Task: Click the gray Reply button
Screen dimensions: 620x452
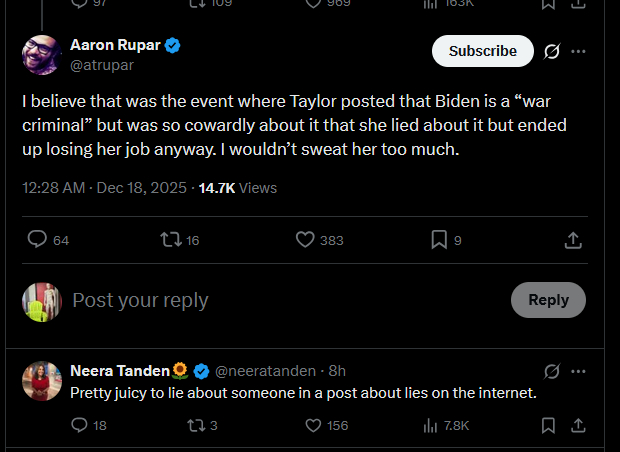Action: 548,300
